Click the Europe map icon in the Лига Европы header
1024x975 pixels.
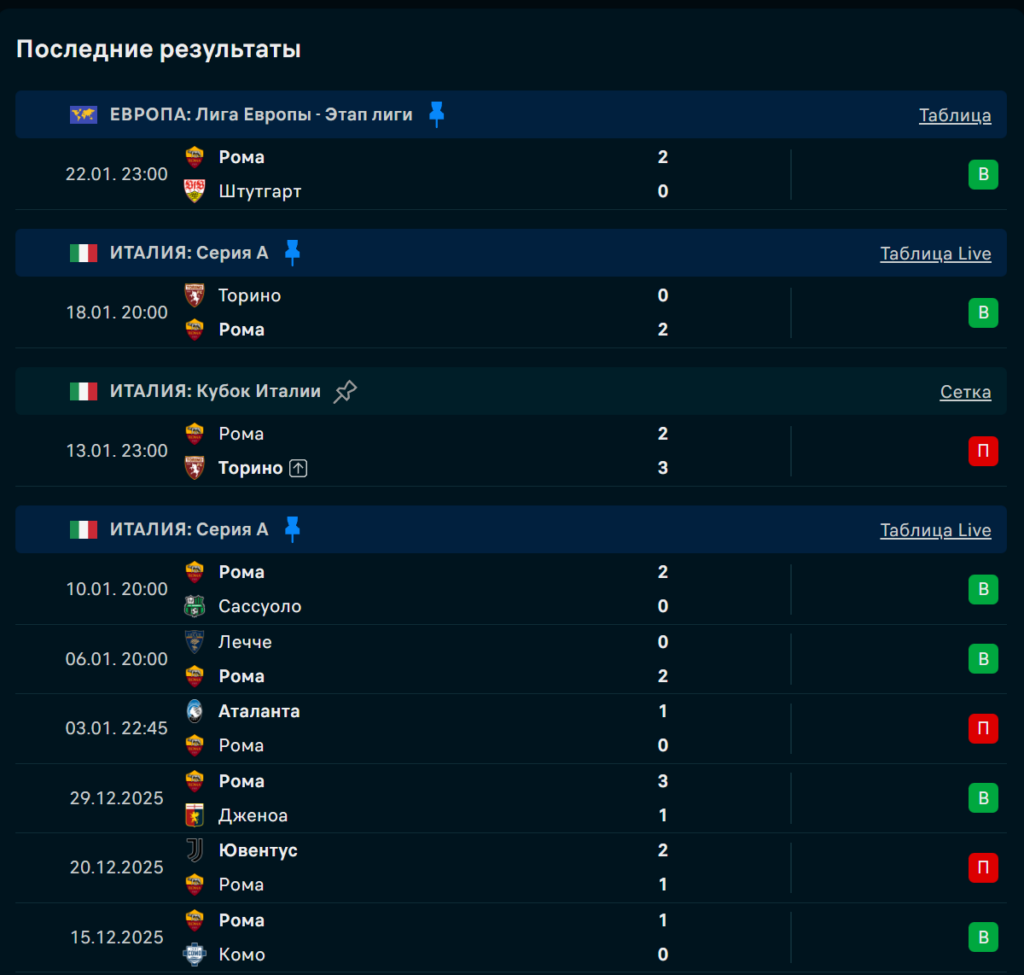(83, 115)
